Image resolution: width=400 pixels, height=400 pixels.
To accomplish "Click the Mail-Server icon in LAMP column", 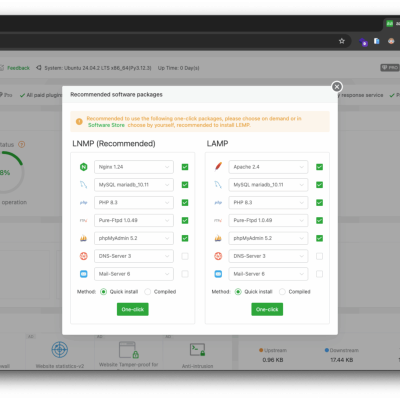I will point(218,274).
